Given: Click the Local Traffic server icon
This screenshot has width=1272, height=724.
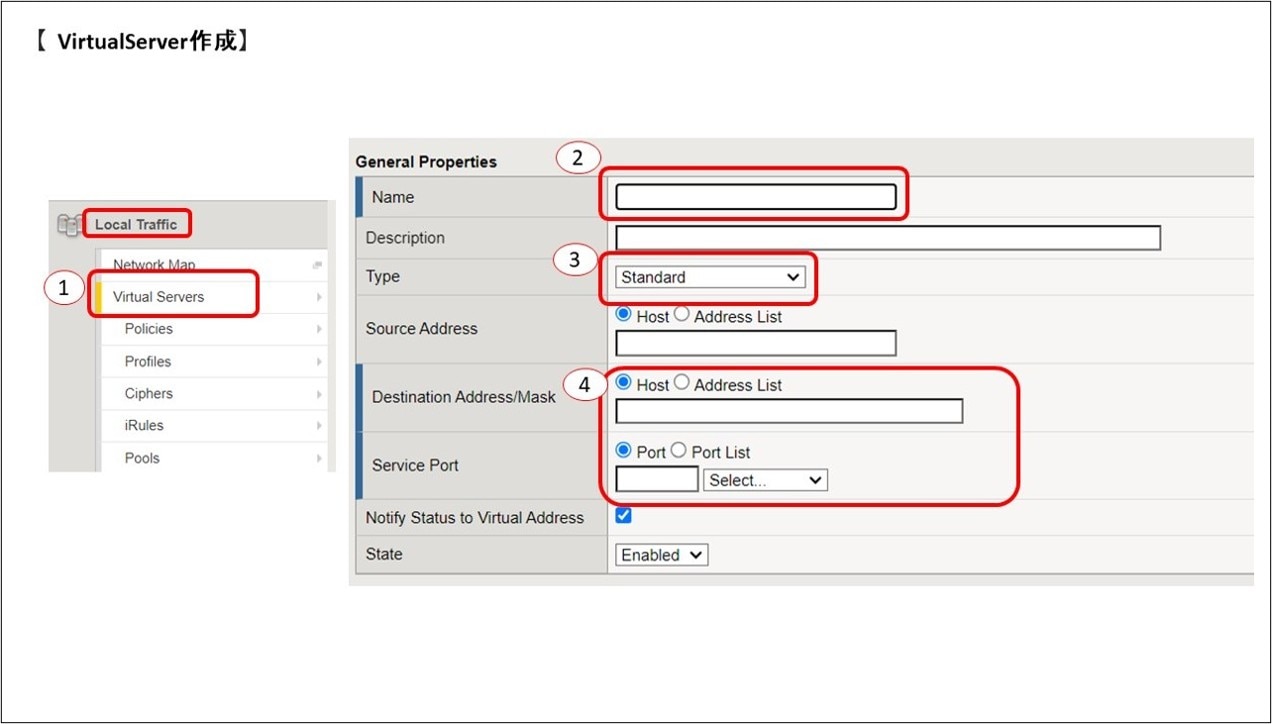Looking at the screenshot, I should click(x=68, y=226).
